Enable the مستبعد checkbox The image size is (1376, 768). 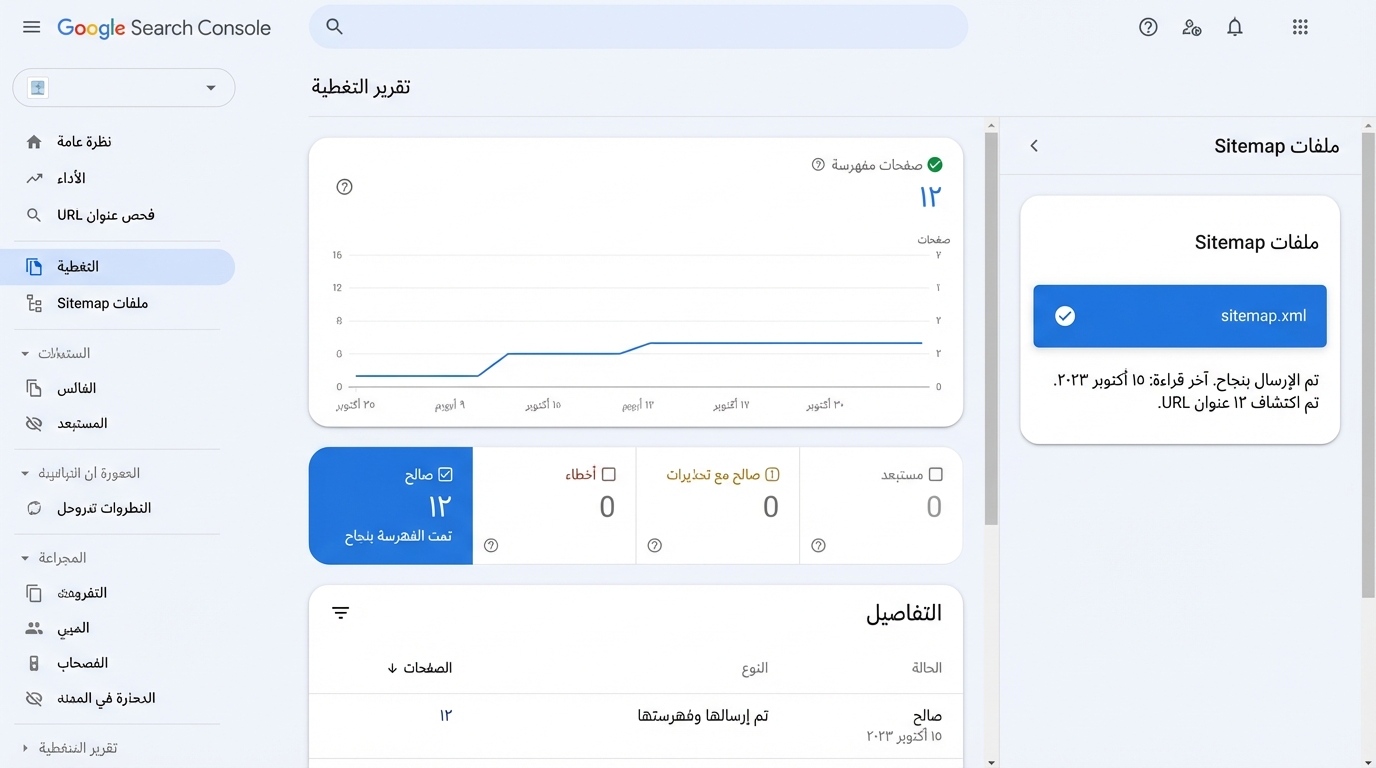[x=936, y=475]
